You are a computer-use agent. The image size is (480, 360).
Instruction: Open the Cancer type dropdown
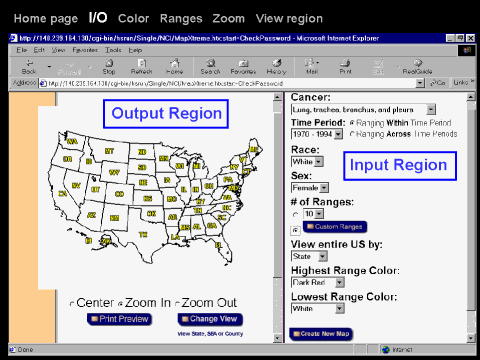pos(363,110)
